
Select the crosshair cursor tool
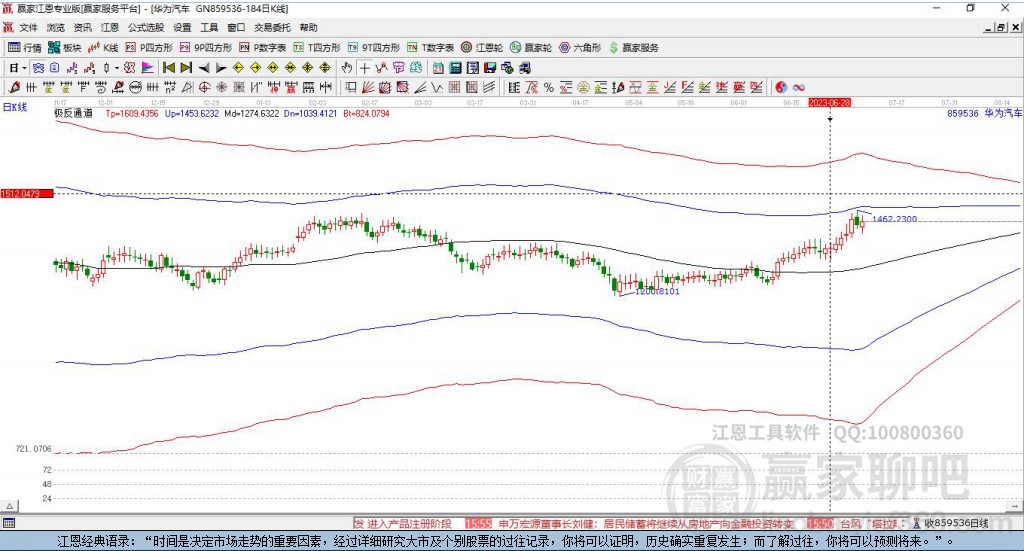click(365, 68)
